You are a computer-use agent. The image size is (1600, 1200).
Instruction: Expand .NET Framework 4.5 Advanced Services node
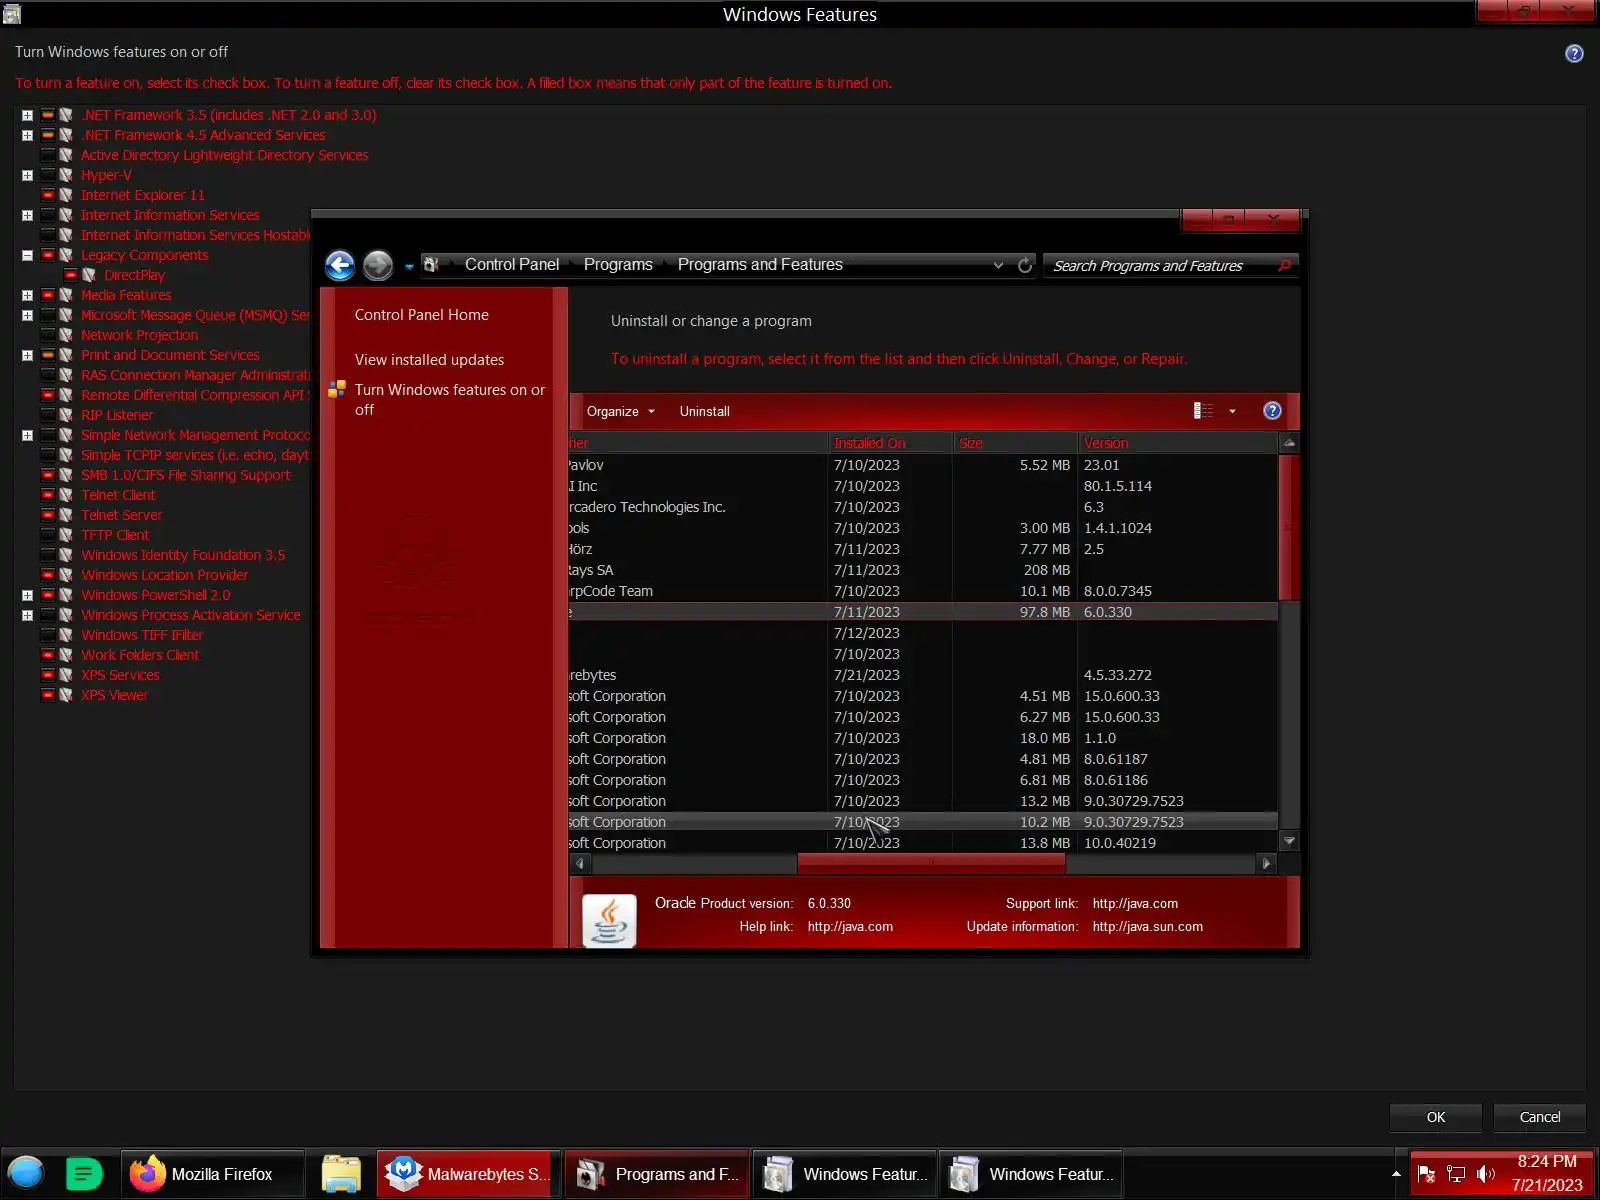coord(28,135)
